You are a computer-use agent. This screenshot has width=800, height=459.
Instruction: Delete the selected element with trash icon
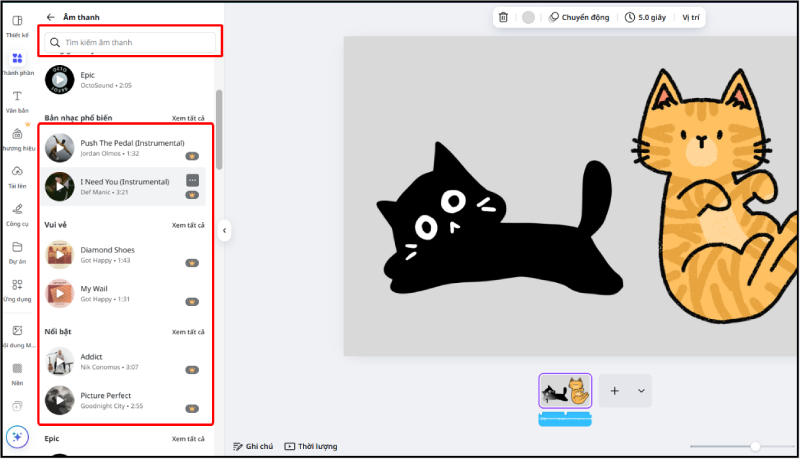[503, 17]
